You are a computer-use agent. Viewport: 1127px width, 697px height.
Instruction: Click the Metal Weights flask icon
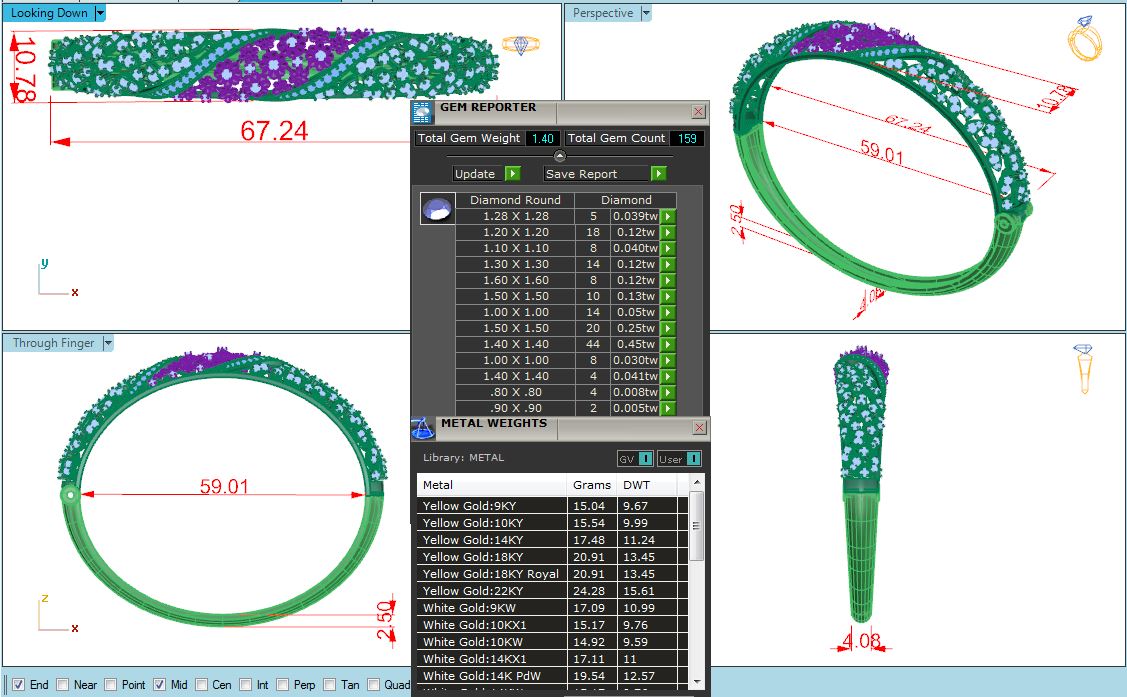click(x=423, y=428)
